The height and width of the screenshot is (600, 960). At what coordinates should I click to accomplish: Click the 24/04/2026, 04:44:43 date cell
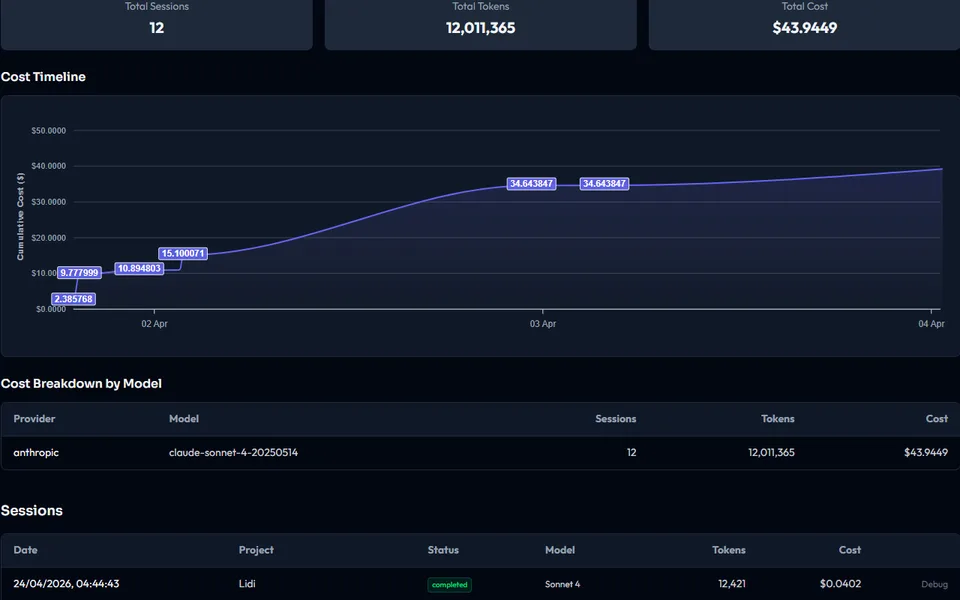pos(66,583)
